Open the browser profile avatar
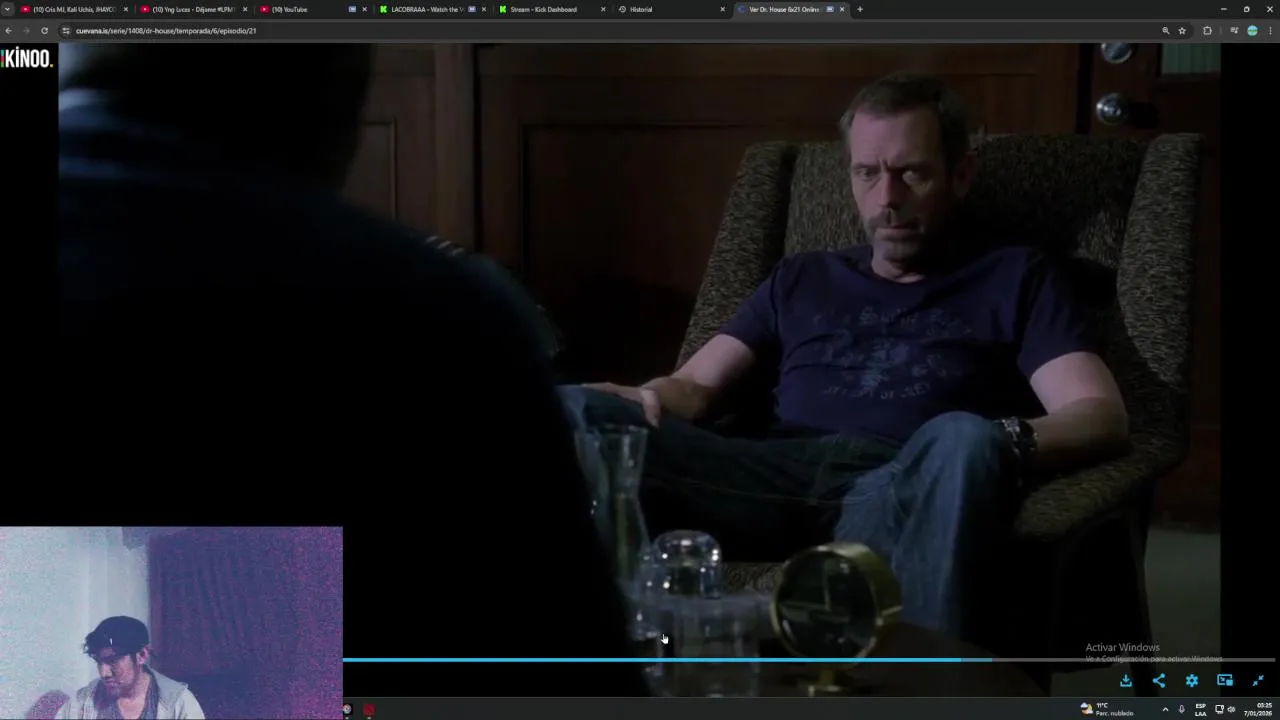 pos(1252,31)
